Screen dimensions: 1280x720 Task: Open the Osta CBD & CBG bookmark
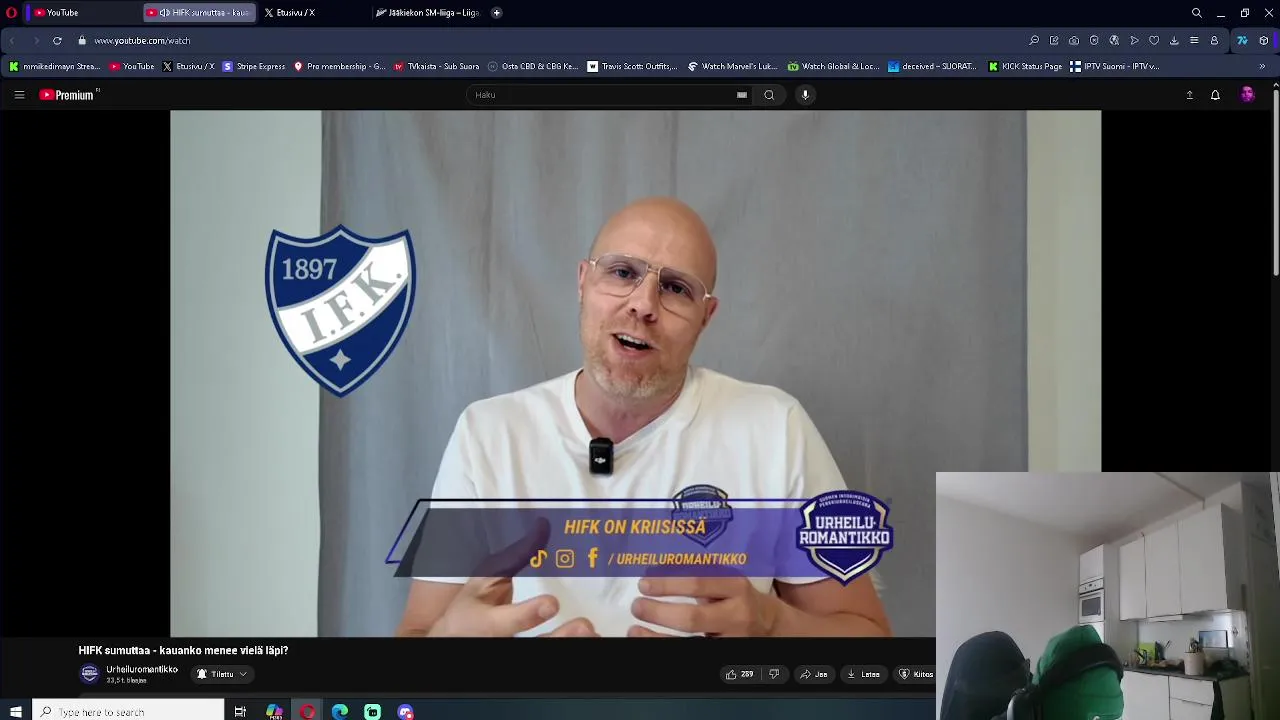[x=533, y=67]
